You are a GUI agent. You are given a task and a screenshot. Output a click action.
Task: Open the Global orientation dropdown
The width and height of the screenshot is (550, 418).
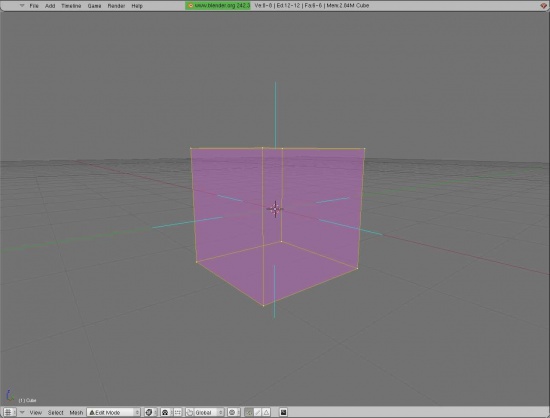pyautogui.click(x=209, y=412)
